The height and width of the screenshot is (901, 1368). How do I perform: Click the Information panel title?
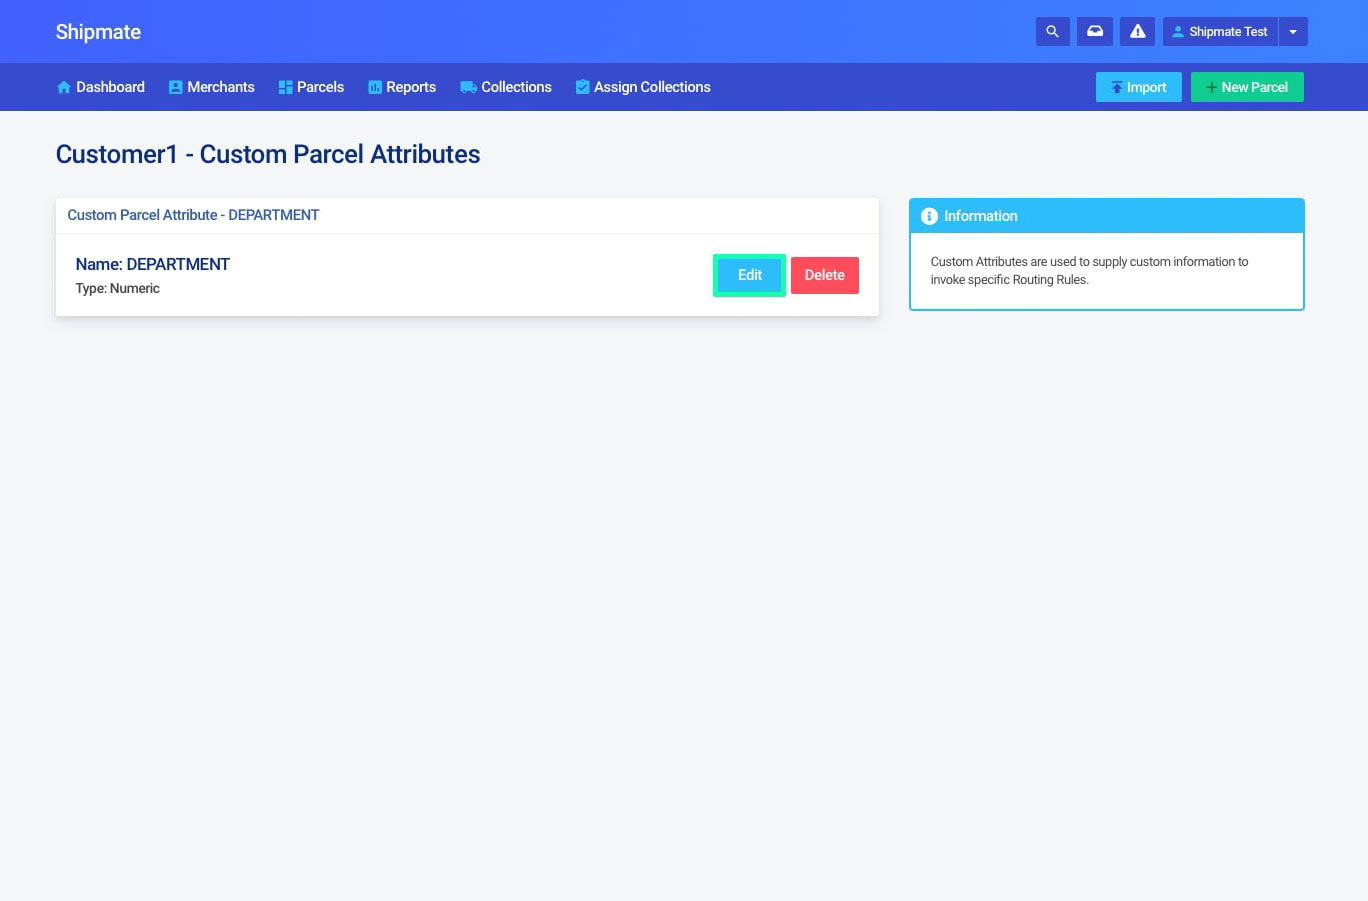tap(981, 216)
